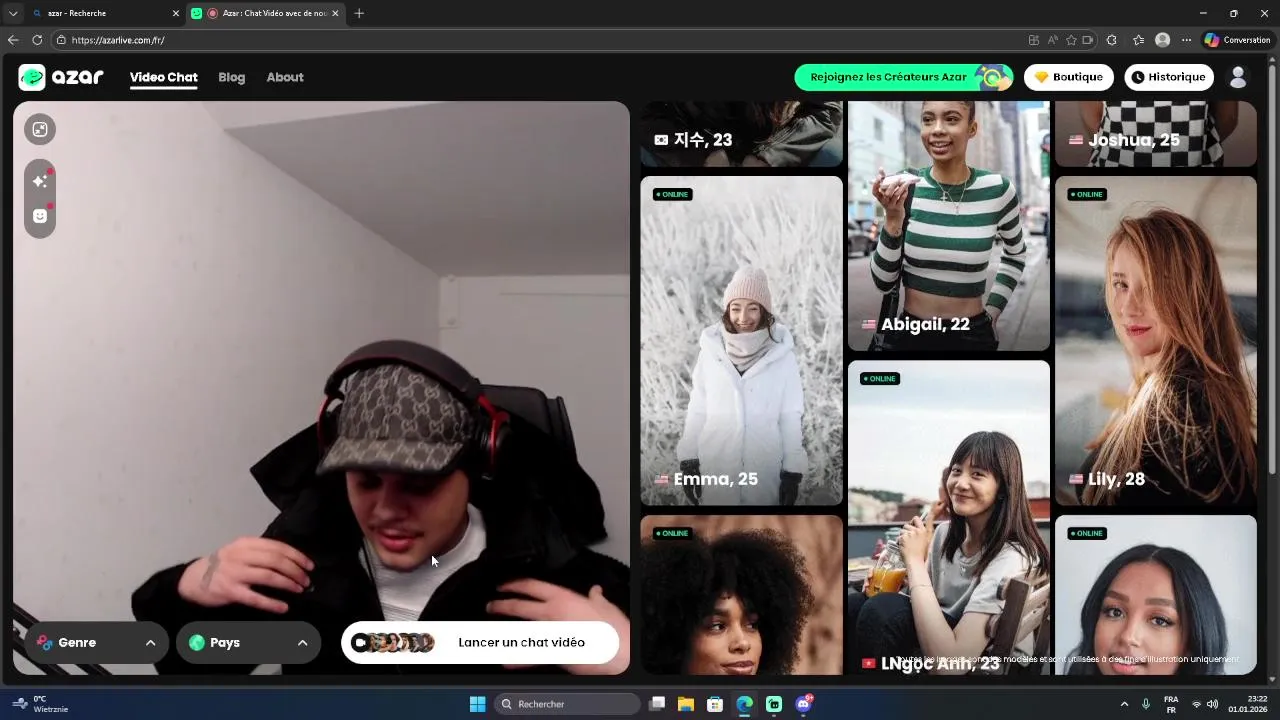Open the tab actions menu chevron
Image resolution: width=1280 pixels, height=720 pixels.
tap(13, 13)
